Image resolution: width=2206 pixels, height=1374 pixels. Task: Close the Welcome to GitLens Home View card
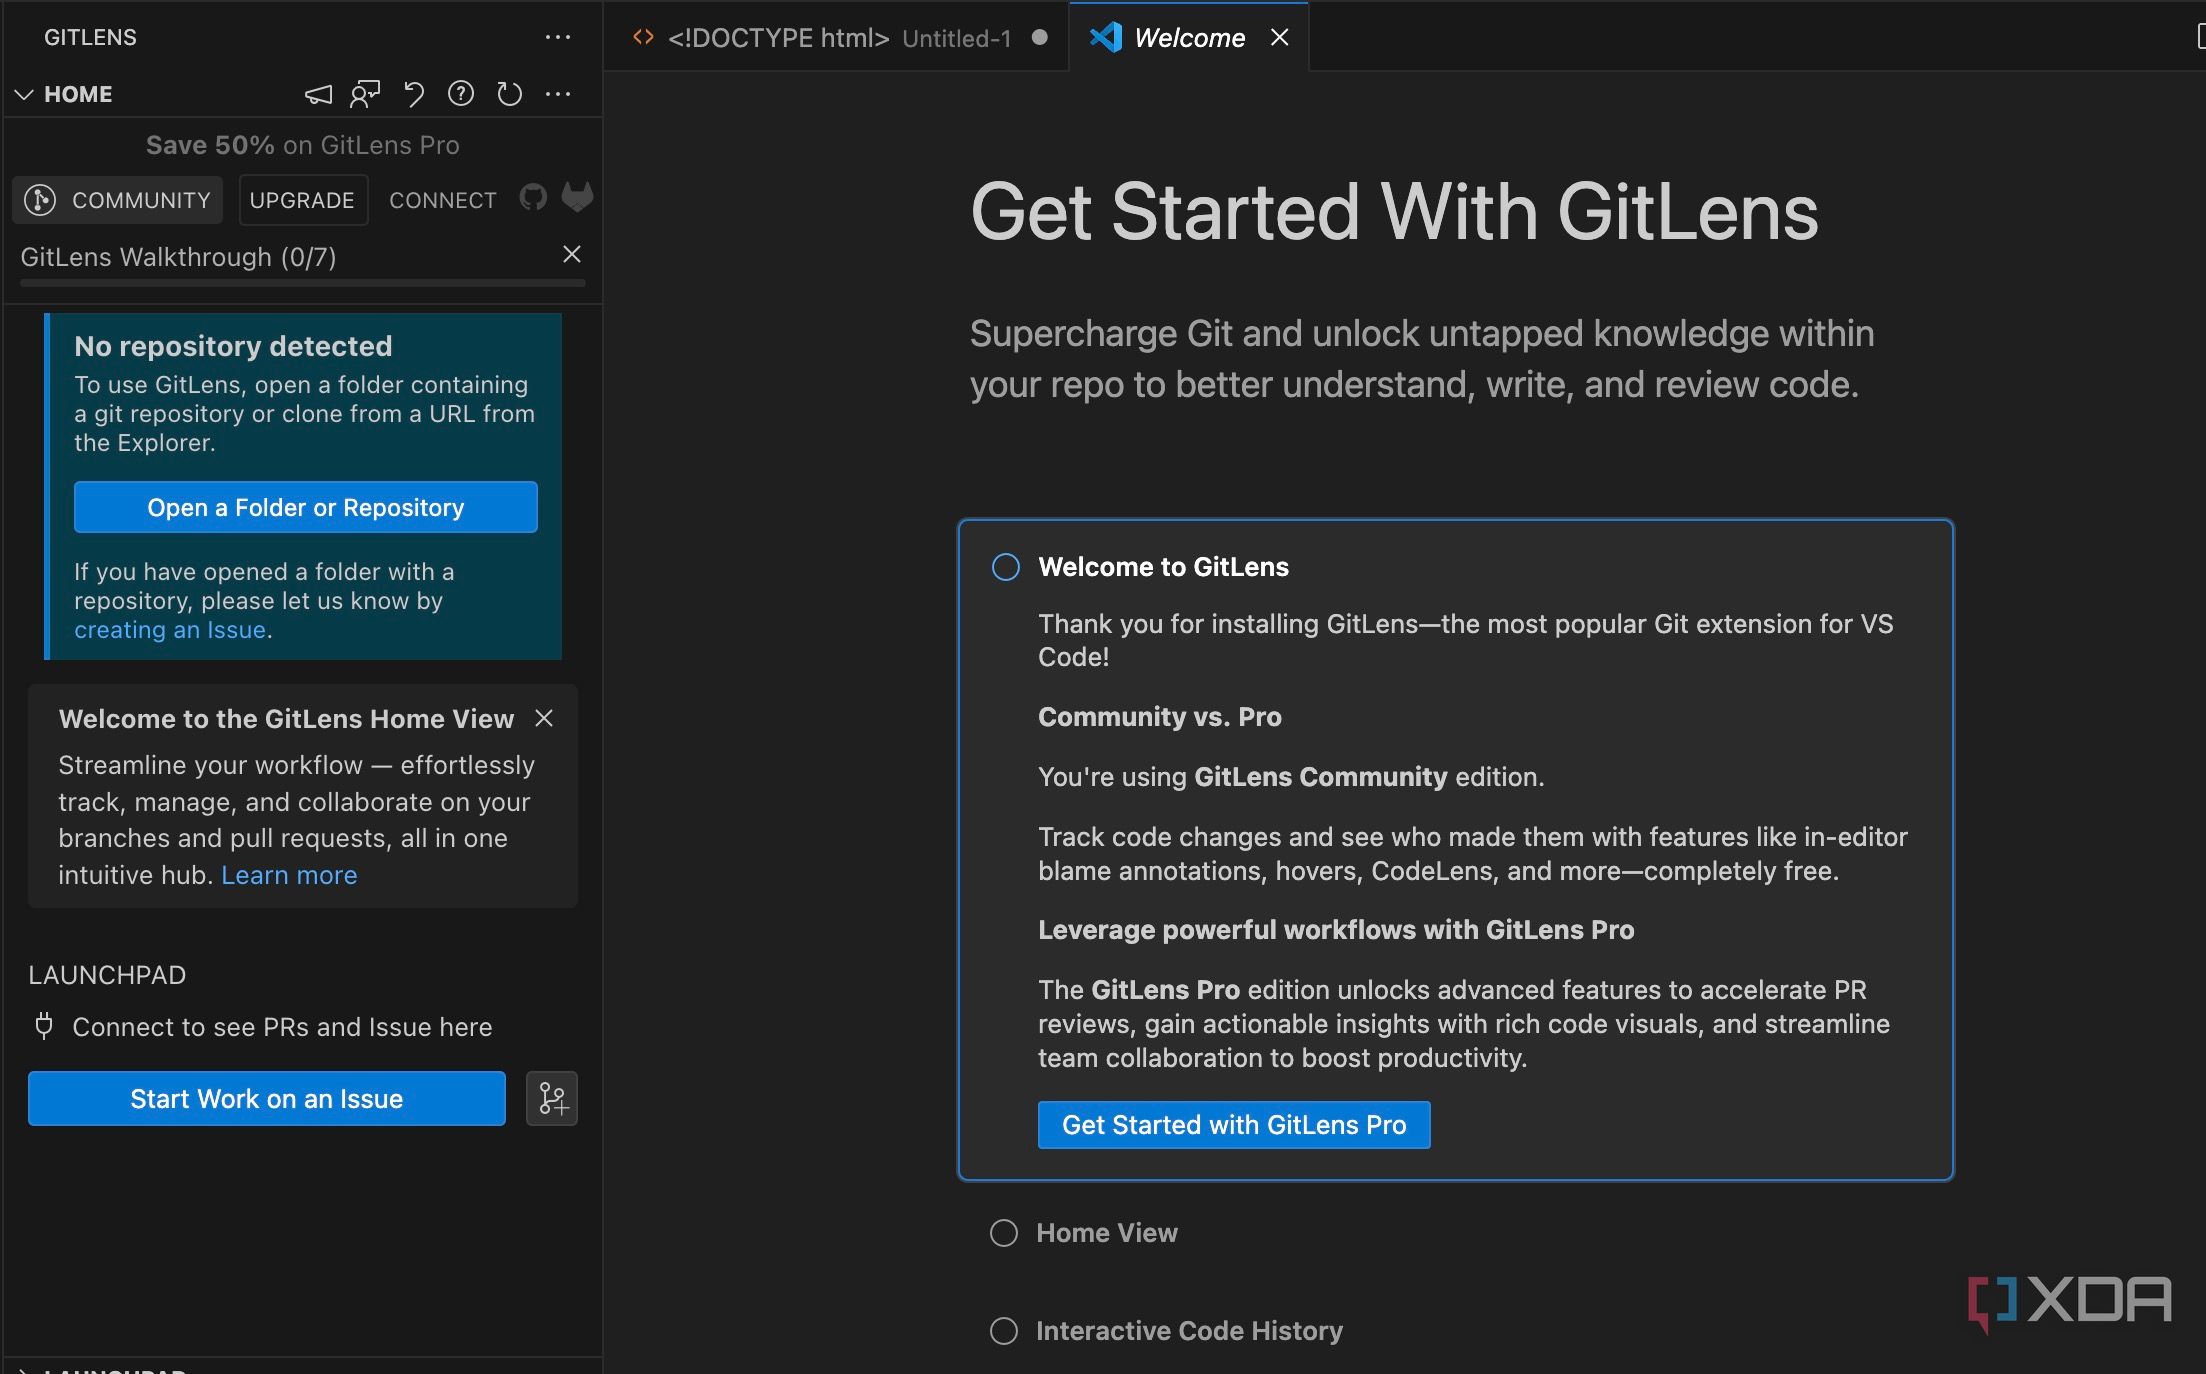[544, 718]
